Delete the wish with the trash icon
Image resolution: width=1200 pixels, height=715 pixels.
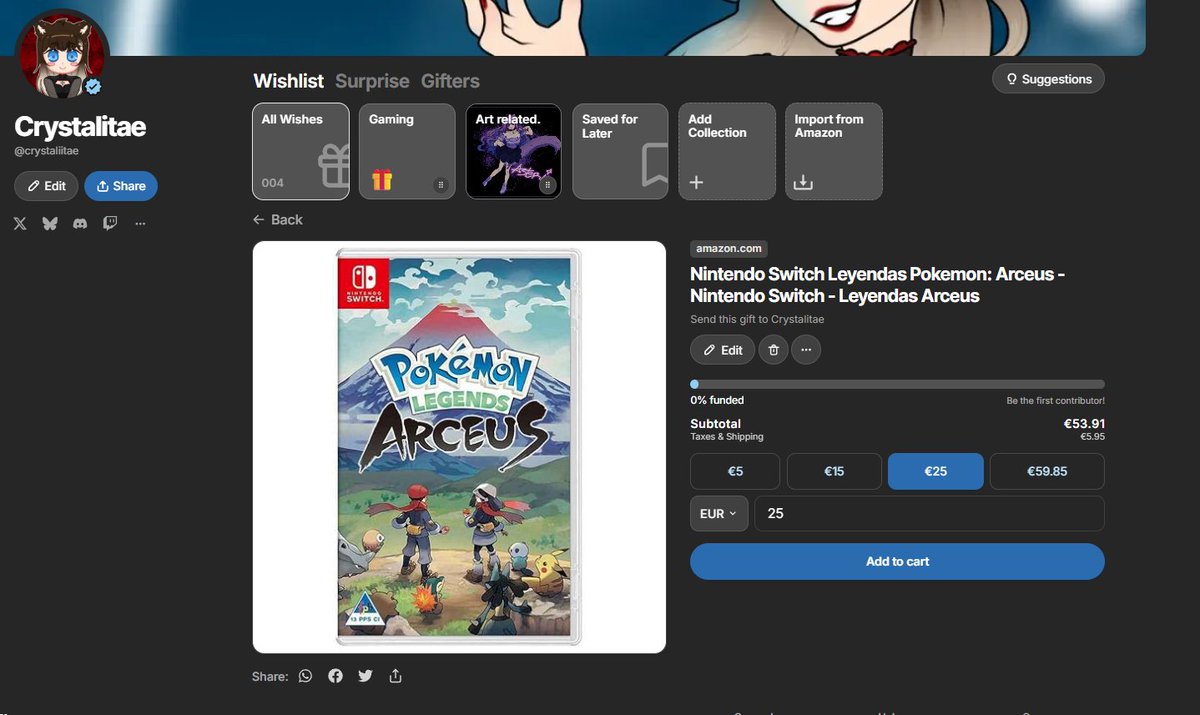[x=773, y=350]
